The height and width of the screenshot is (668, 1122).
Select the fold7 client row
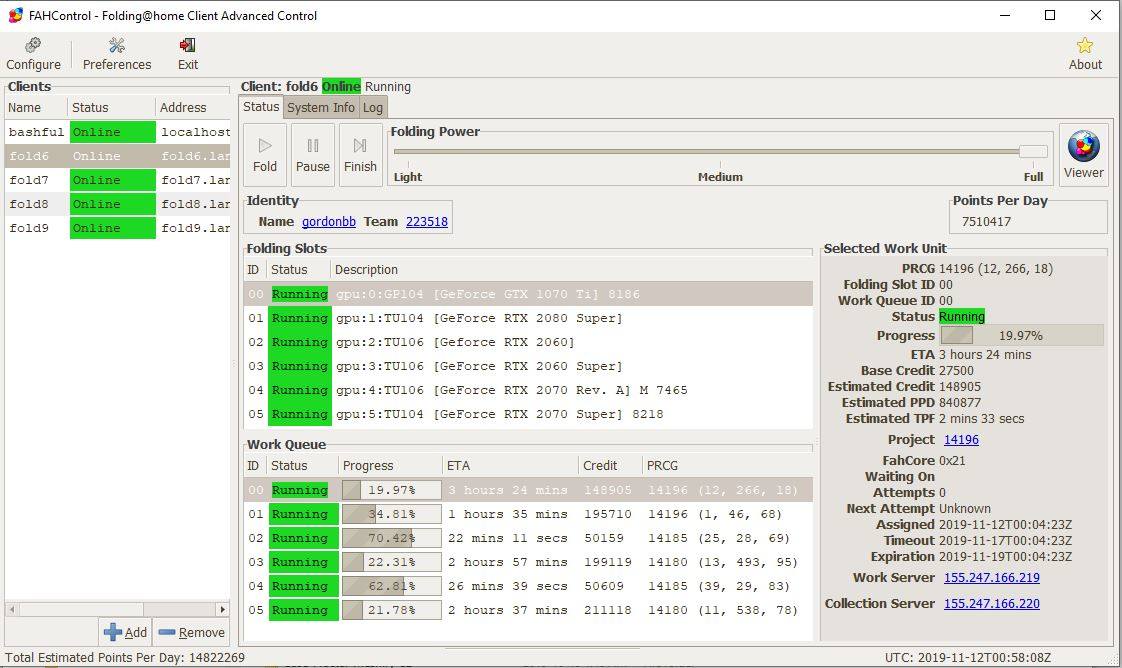click(117, 180)
